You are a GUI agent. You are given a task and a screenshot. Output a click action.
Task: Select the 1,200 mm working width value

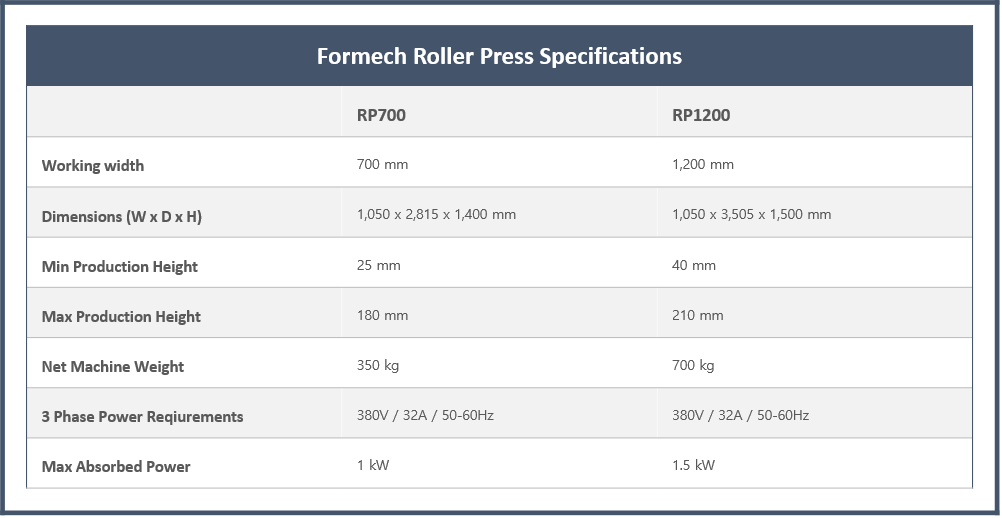click(702, 164)
